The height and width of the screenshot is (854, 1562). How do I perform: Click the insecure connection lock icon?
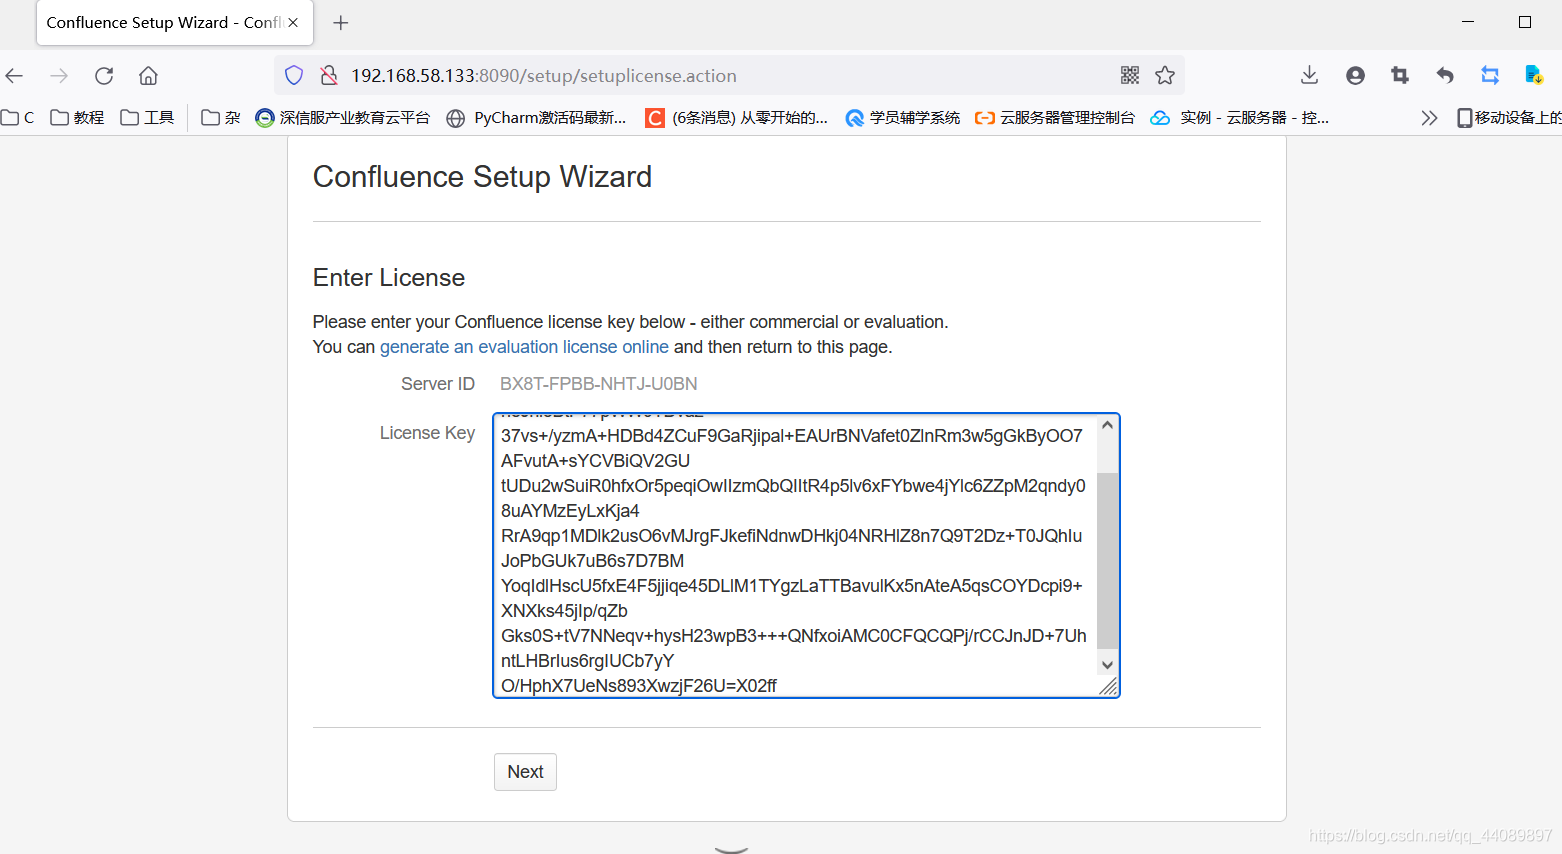pos(328,75)
